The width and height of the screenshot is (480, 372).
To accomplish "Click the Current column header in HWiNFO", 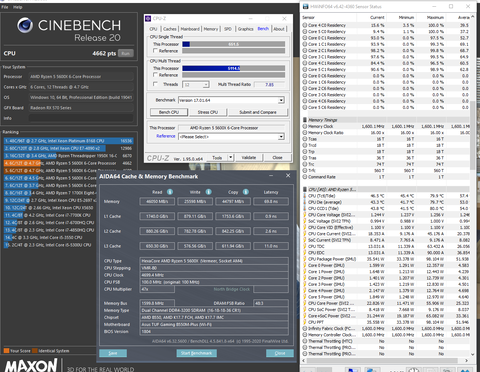I will tap(377, 17).
